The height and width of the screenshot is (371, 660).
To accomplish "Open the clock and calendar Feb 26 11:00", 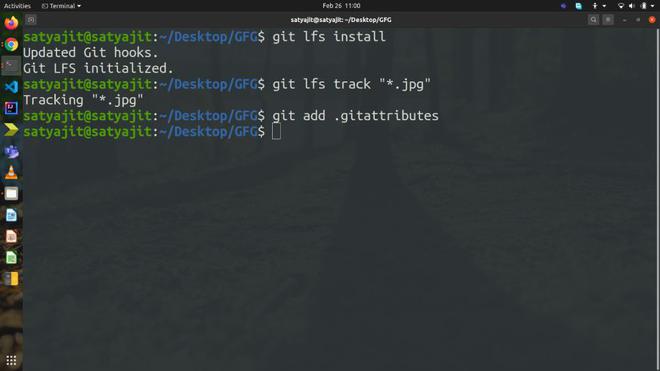I will 341,6.
